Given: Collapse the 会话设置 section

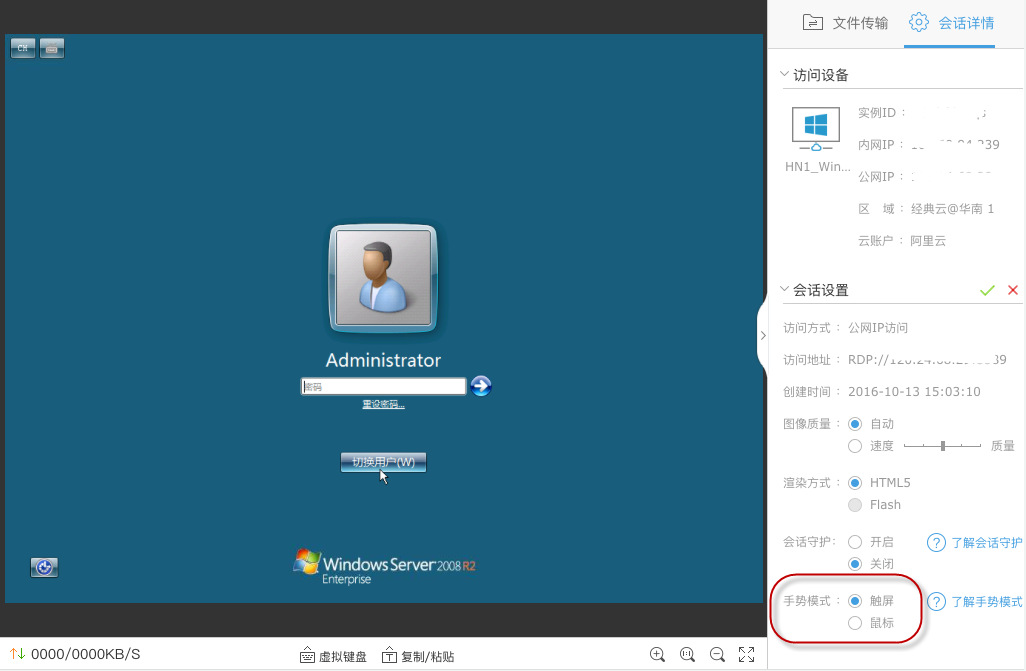Looking at the screenshot, I should tap(784, 290).
